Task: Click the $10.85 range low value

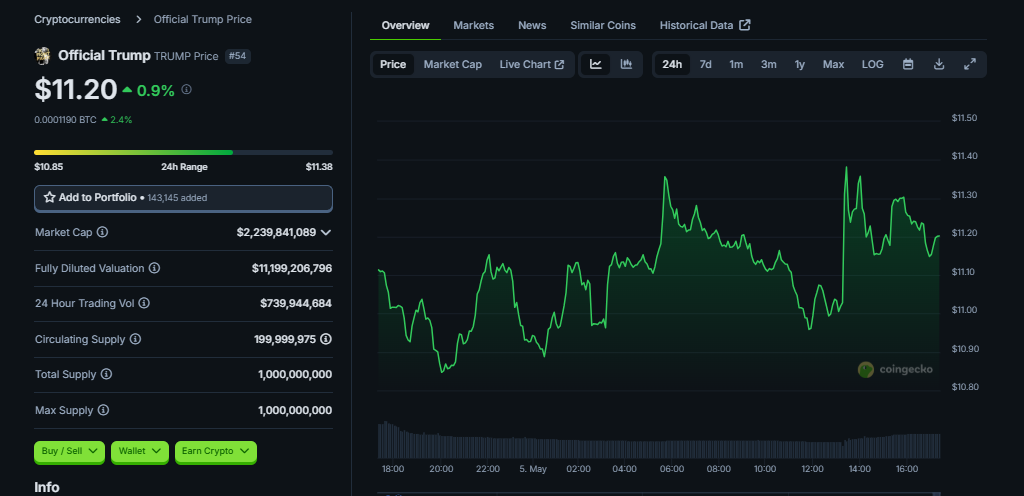Action: [x=48, y=166]
